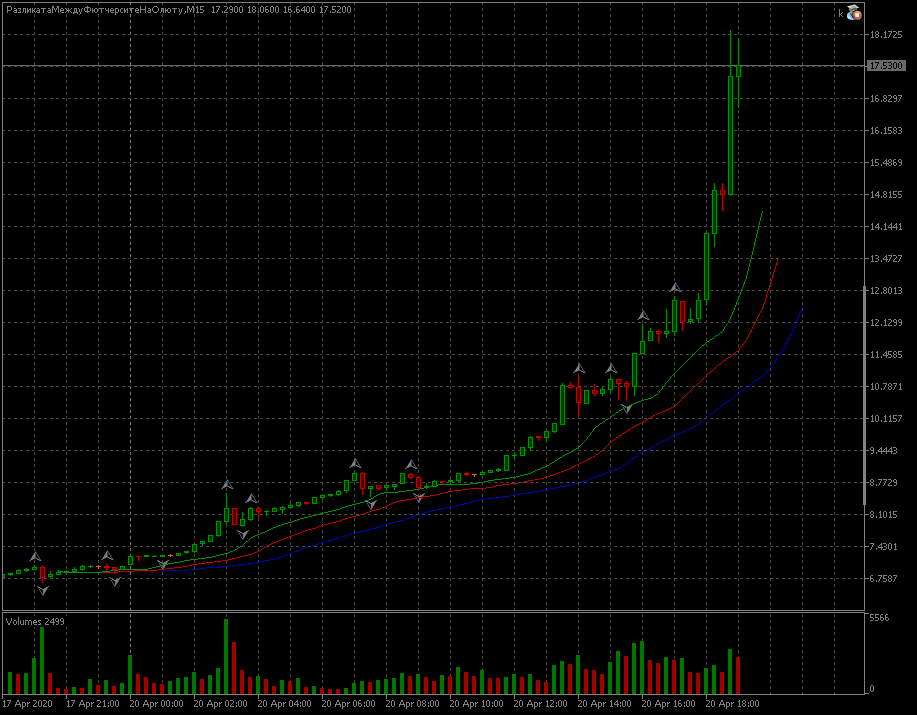Click the 10.1157 price scale level
Image resolution: width=917 pixels, height=715 pixels.
point(886,419)
